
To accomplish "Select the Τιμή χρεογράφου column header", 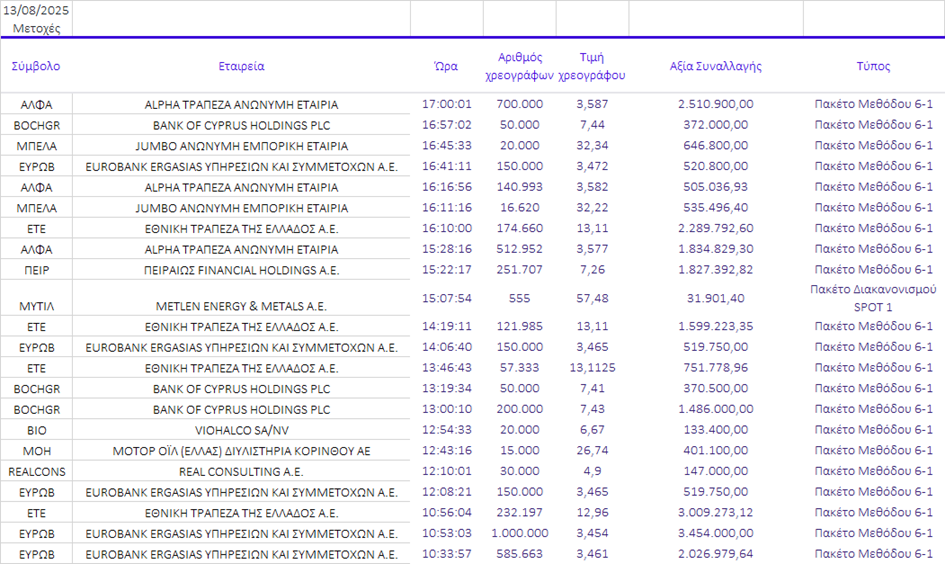I will point(591,66).
